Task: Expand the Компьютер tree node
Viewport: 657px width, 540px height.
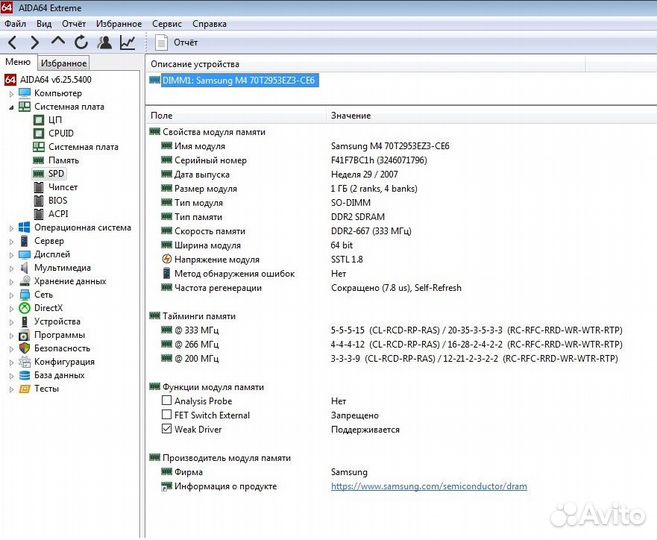Action: [x=12, y=94]
